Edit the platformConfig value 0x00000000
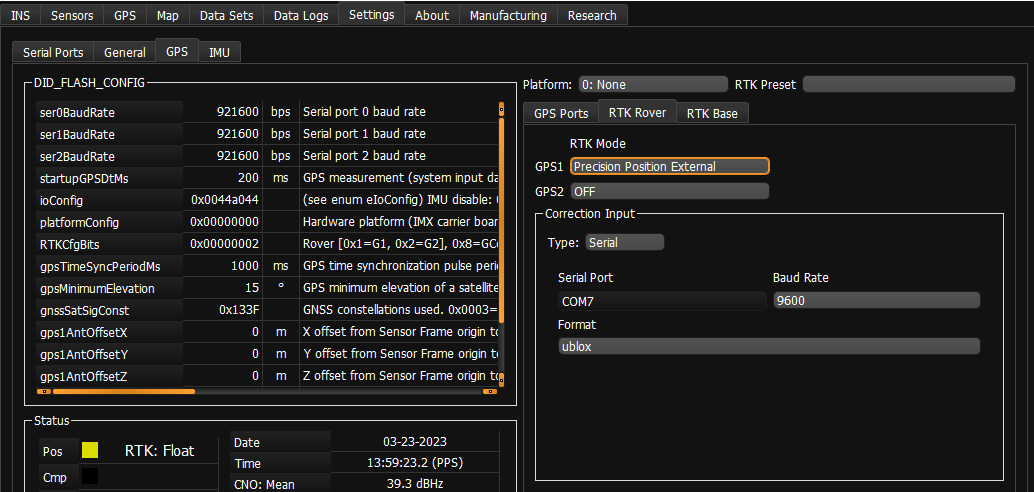Image resolution: width=1034 pixels, height=492 pixels. pos(222,222)
